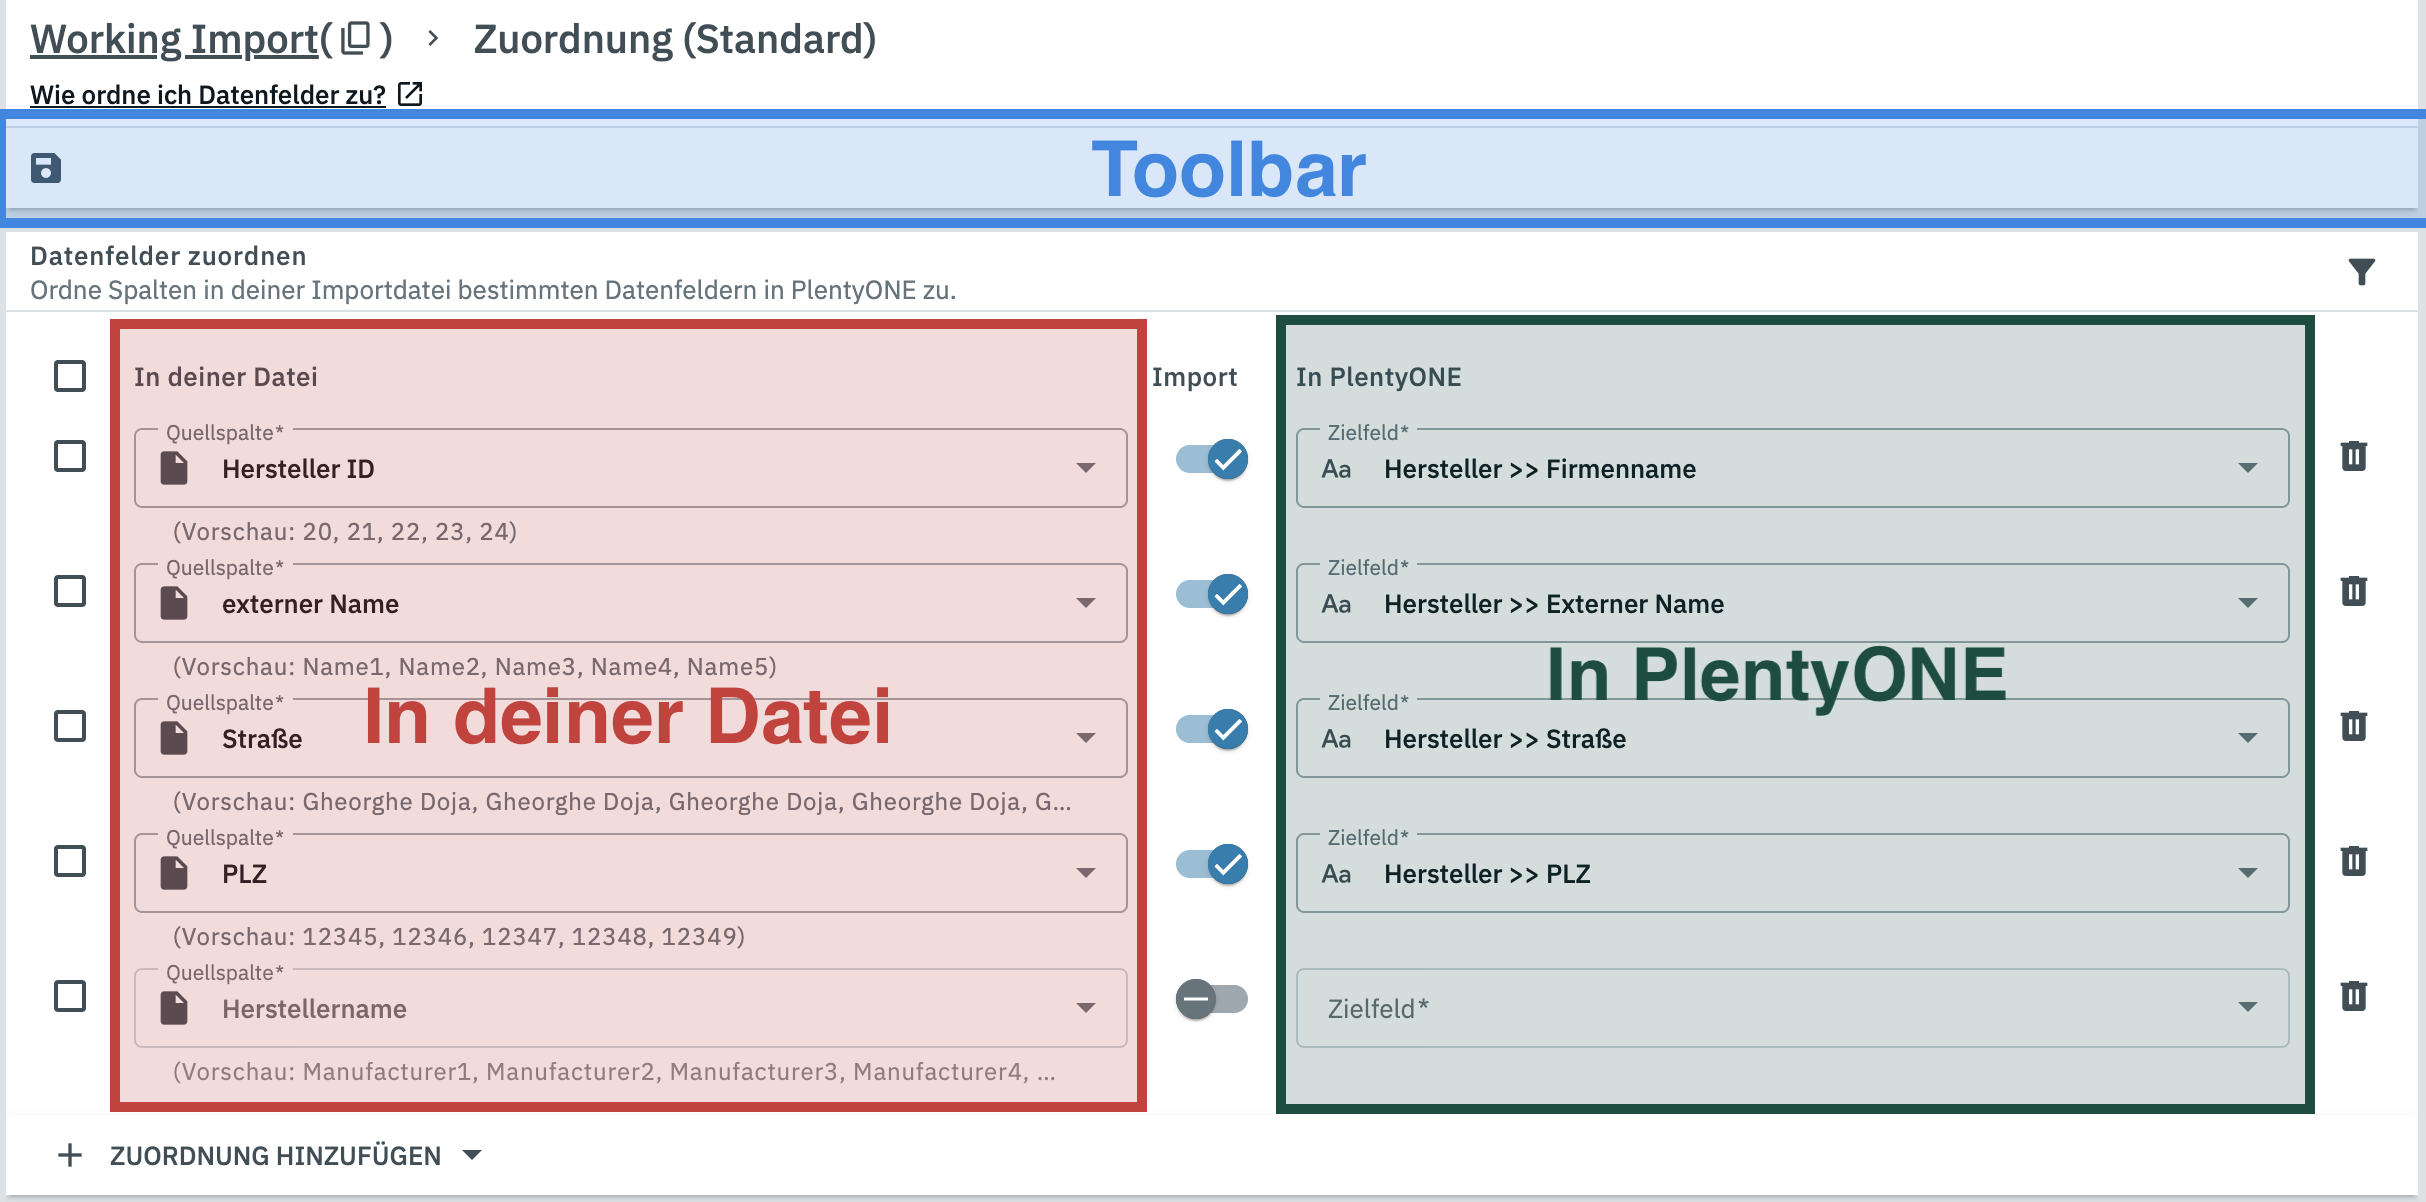The width and height of the screenshot is (2426, 1202).
Task: Check the box next to PLZ row
Action: 70,861
